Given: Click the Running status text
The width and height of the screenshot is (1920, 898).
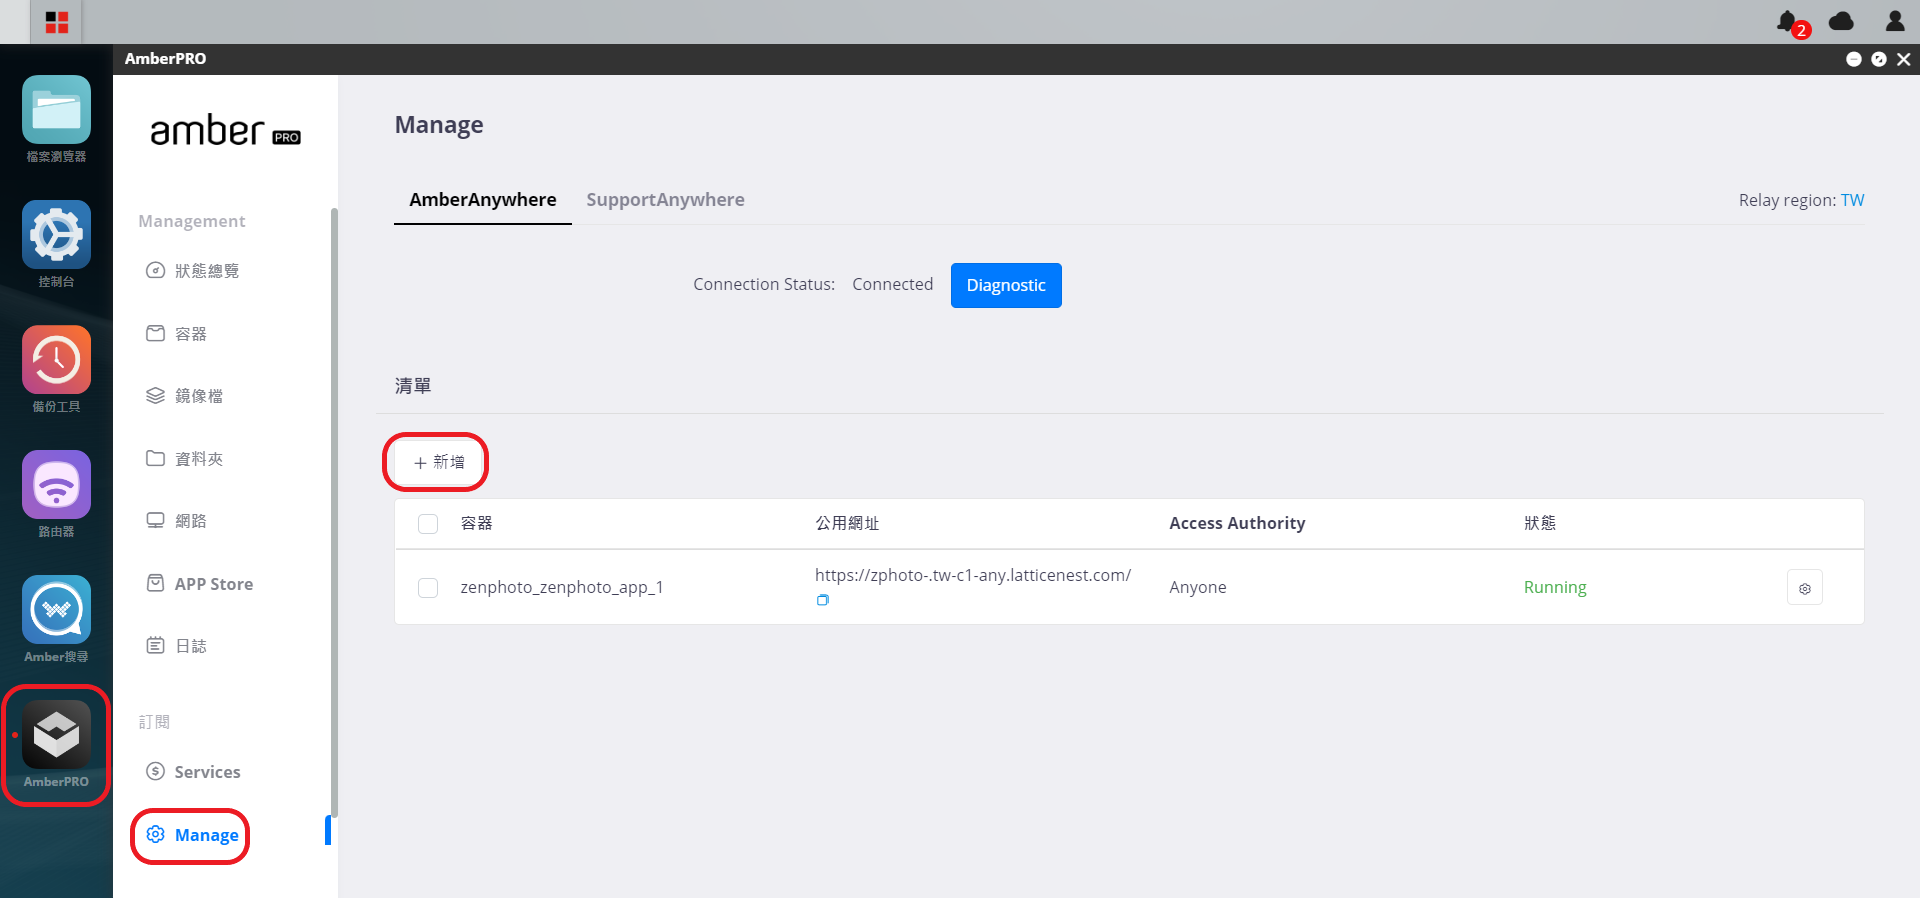Looking at the screenshot, I should point(1554,588).
